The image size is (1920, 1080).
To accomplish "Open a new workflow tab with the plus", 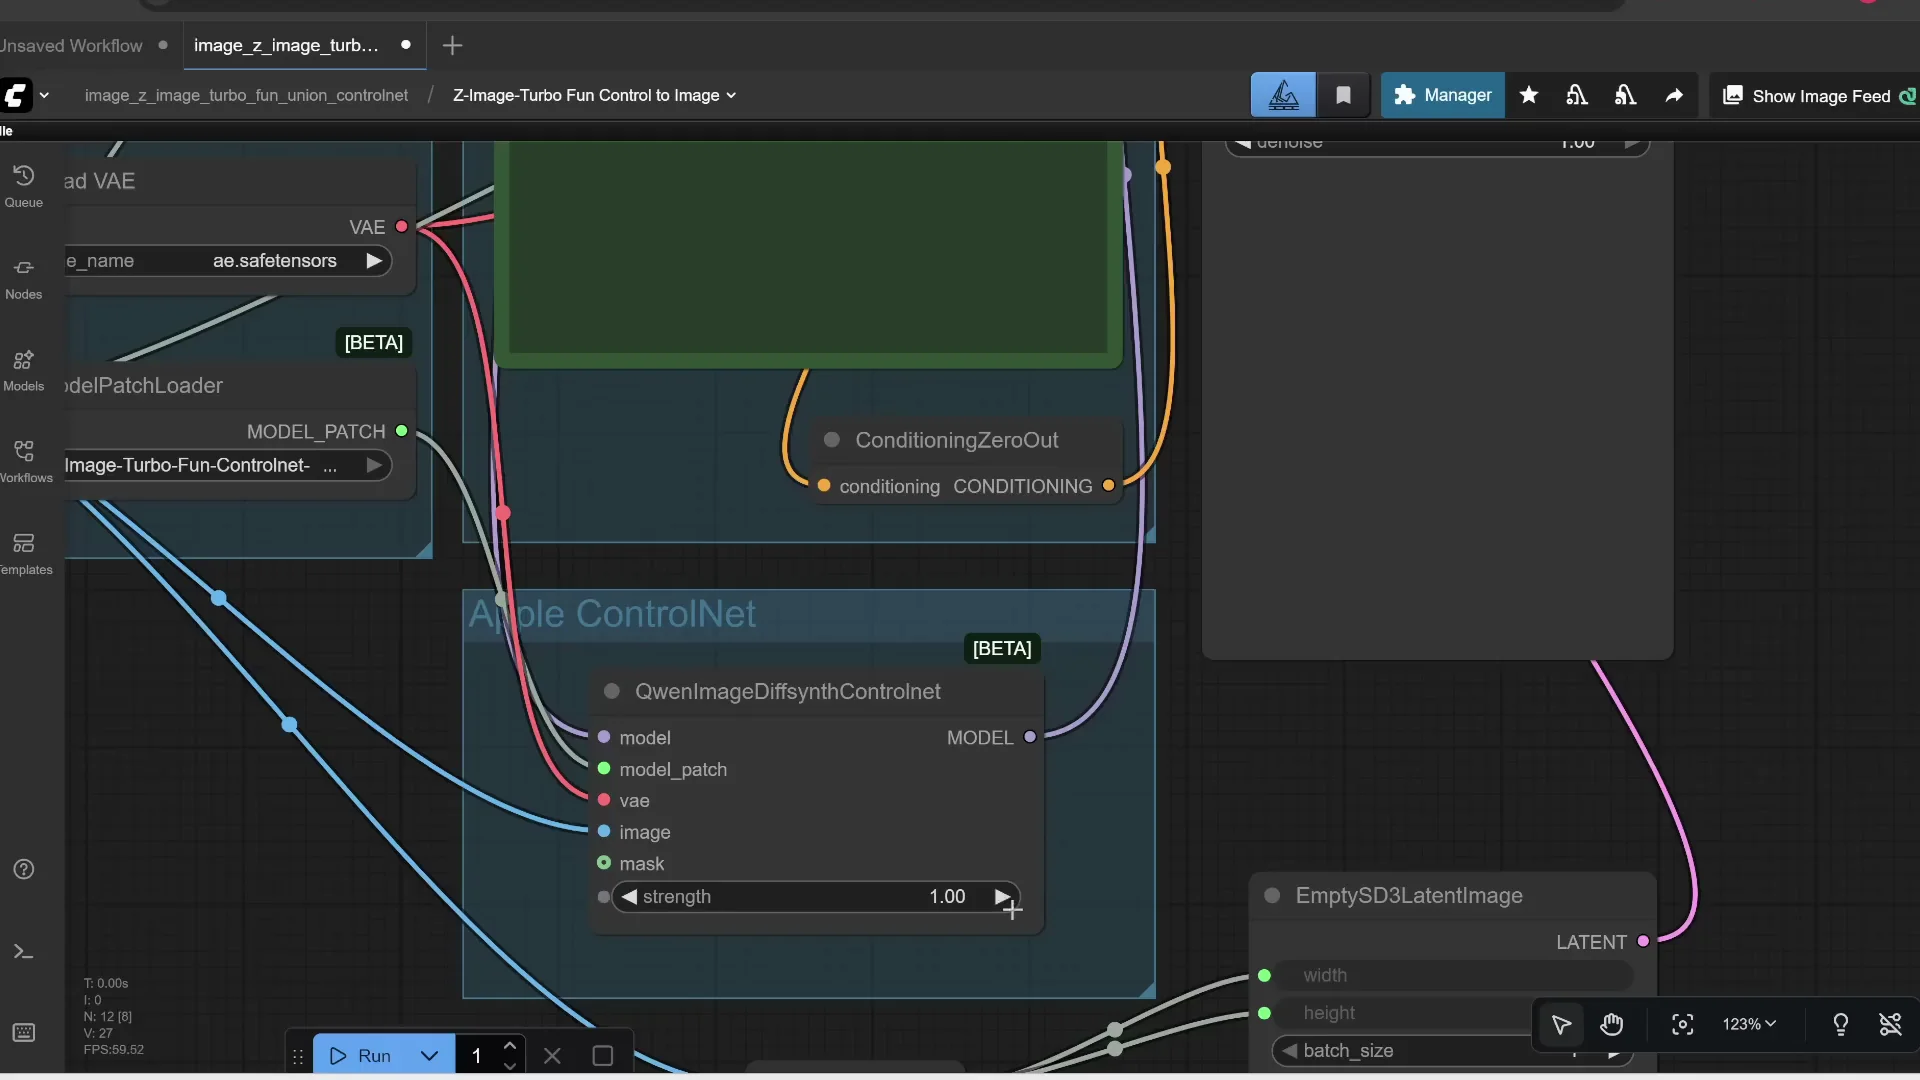I will (x=452, y=45).
